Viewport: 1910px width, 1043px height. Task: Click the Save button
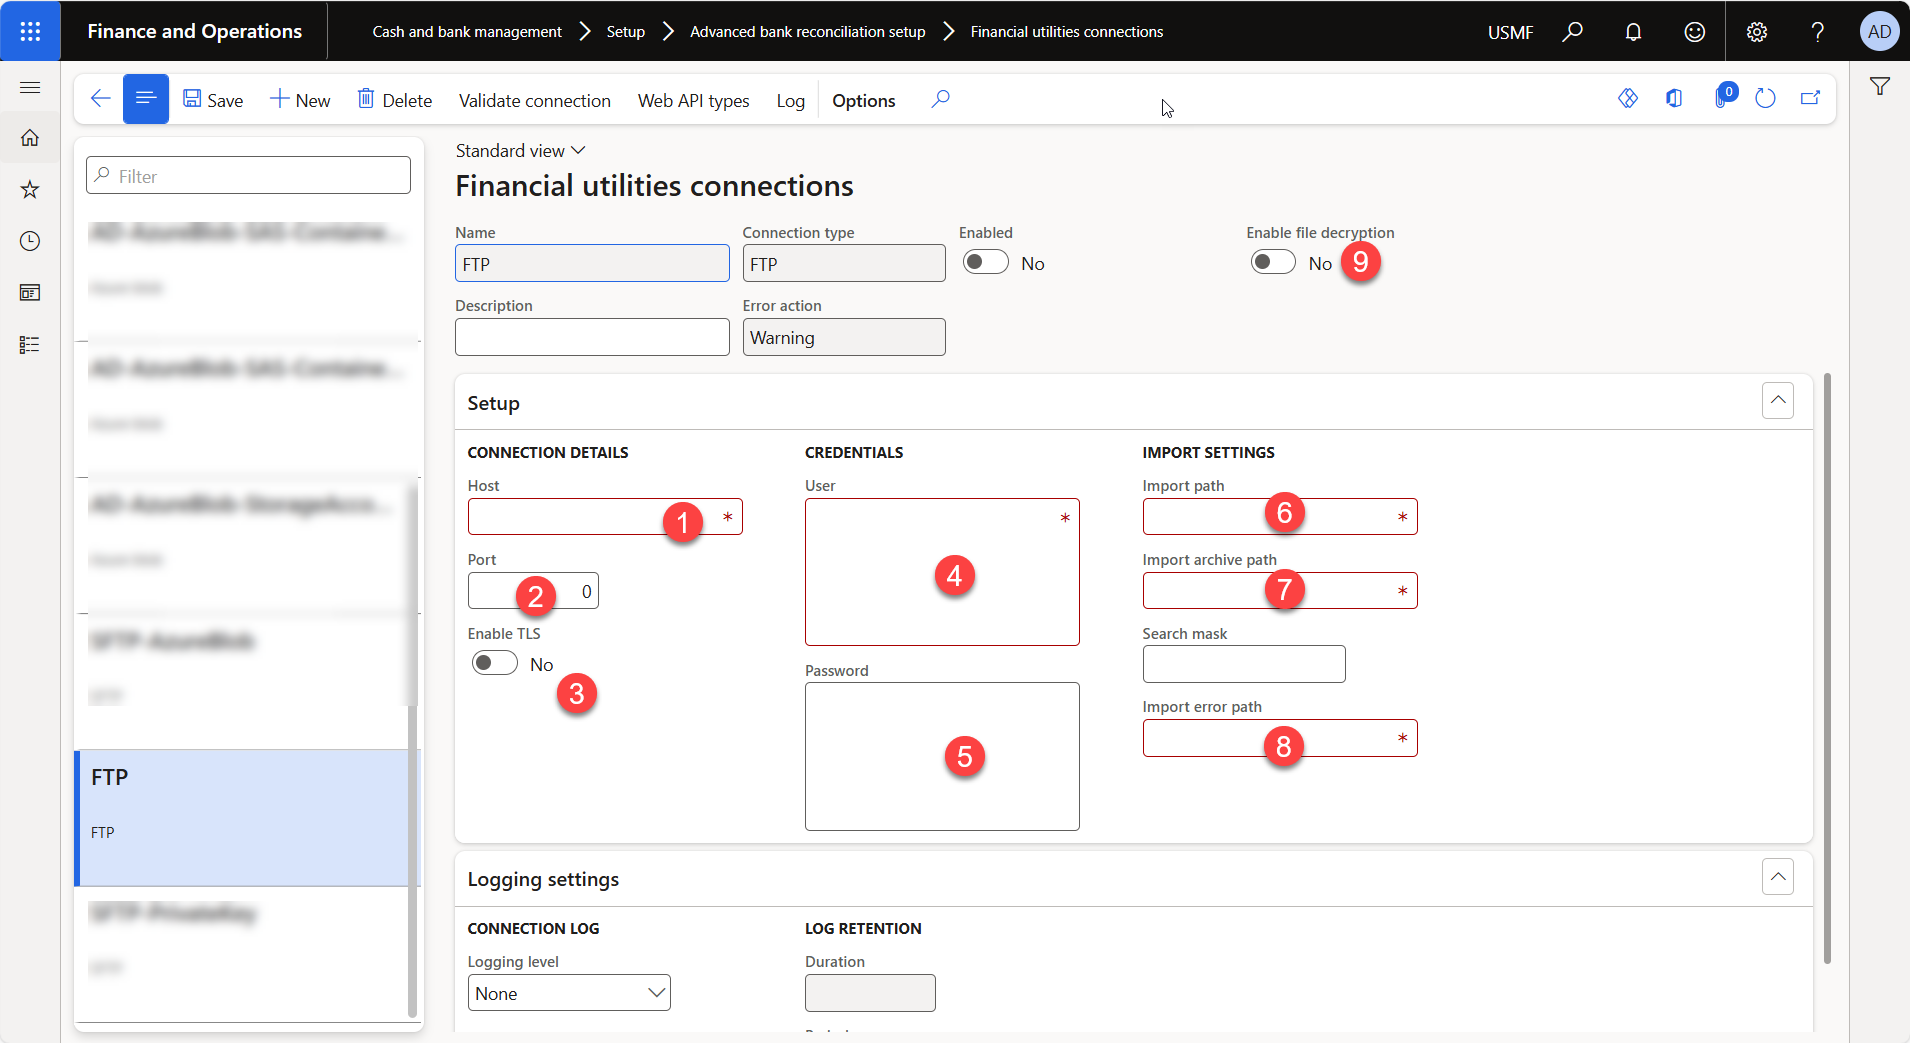213,100
